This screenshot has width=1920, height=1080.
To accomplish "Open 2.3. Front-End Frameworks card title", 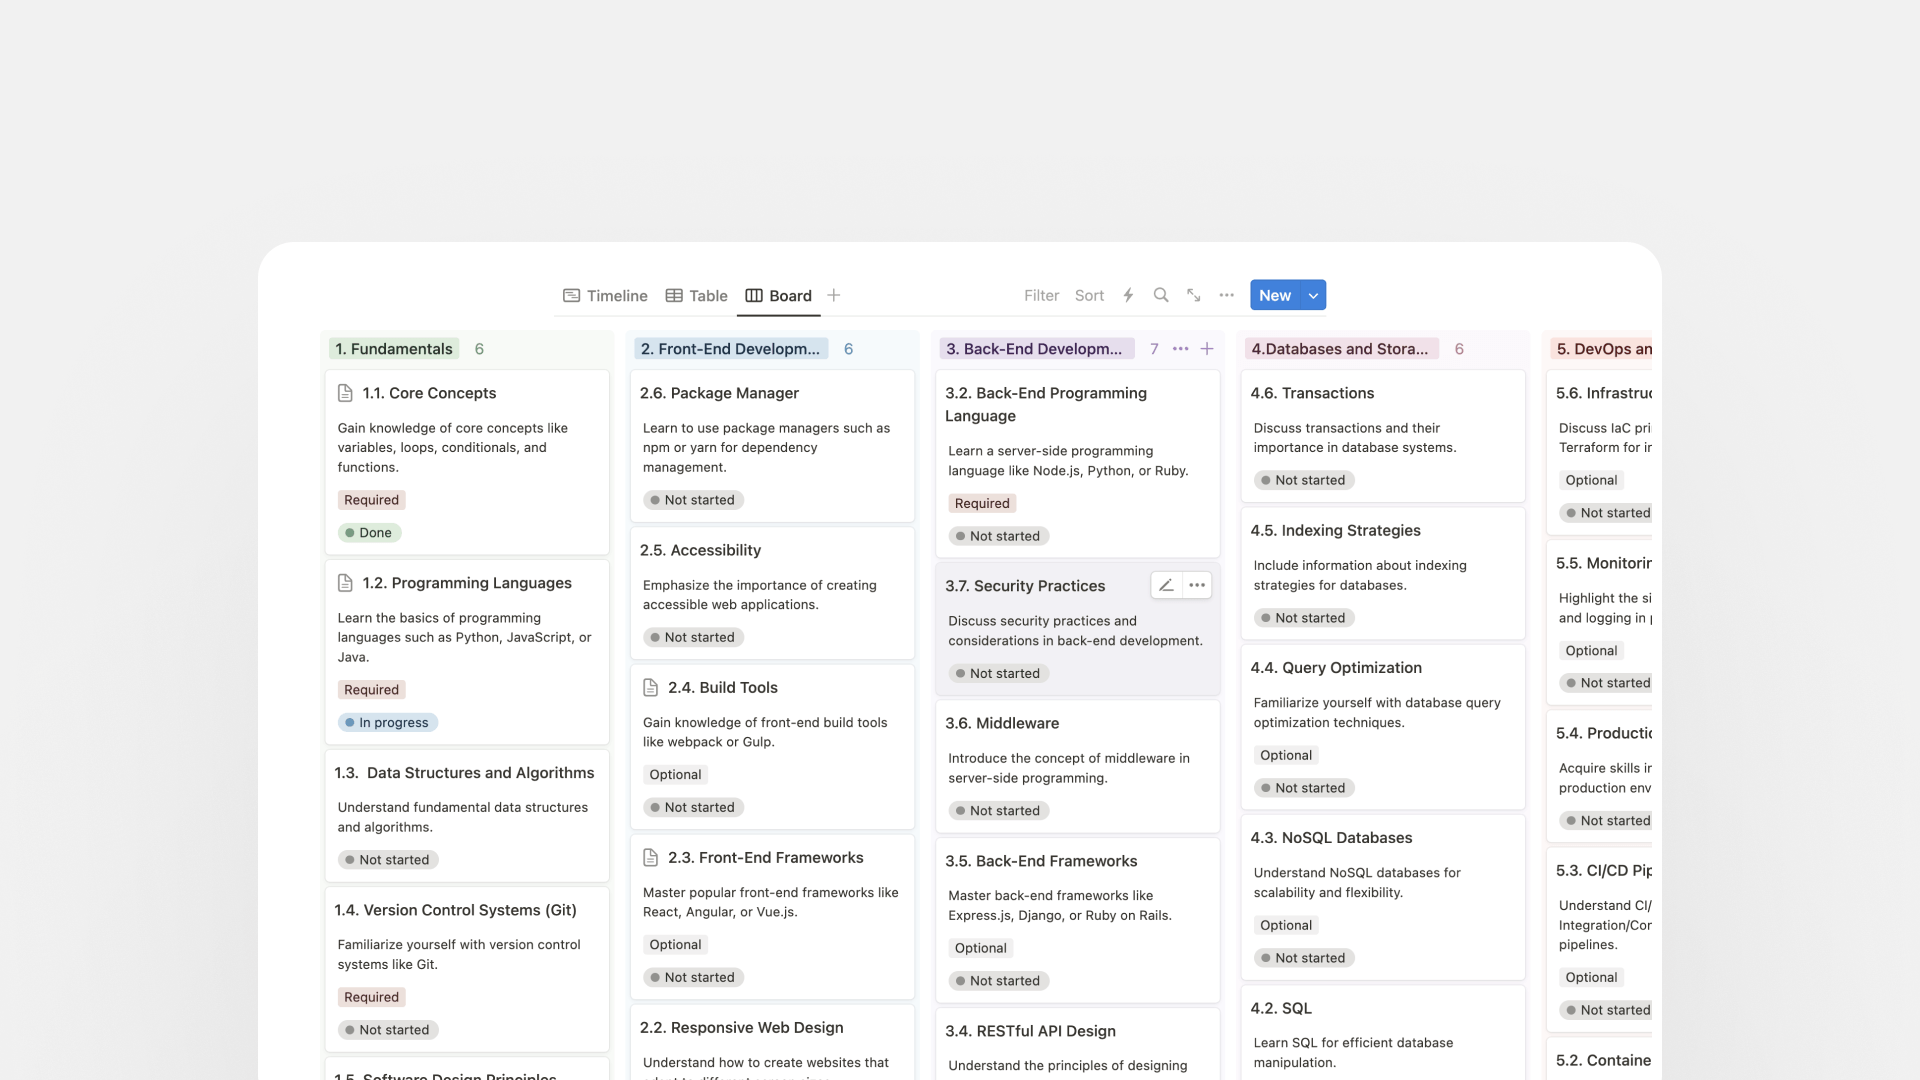I will 765,858.
